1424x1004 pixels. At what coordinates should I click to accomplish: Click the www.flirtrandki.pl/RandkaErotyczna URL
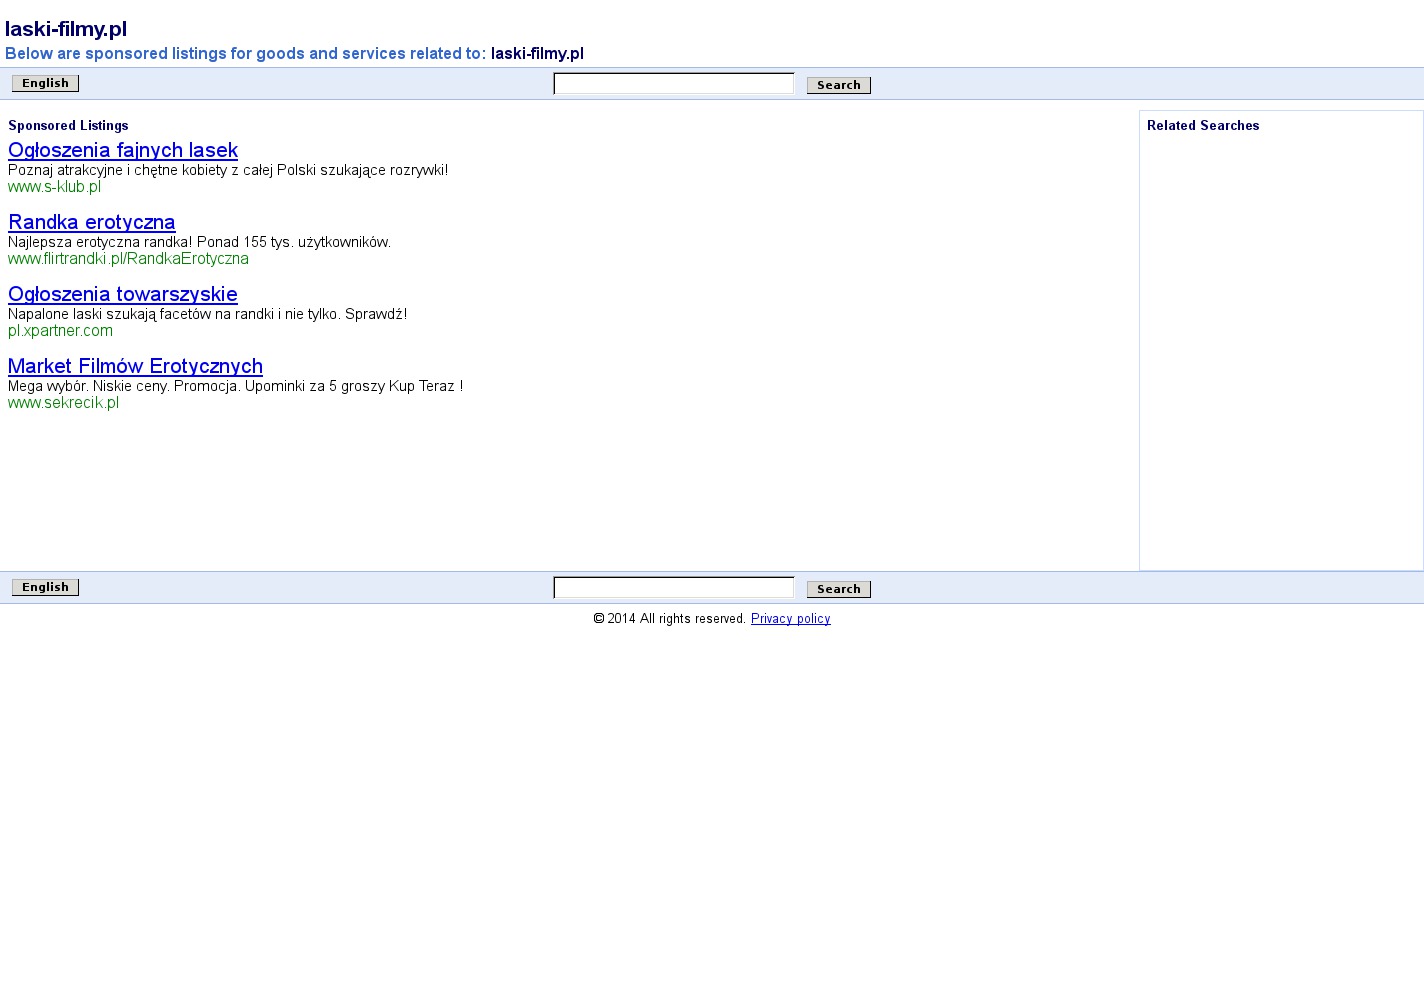128,259
